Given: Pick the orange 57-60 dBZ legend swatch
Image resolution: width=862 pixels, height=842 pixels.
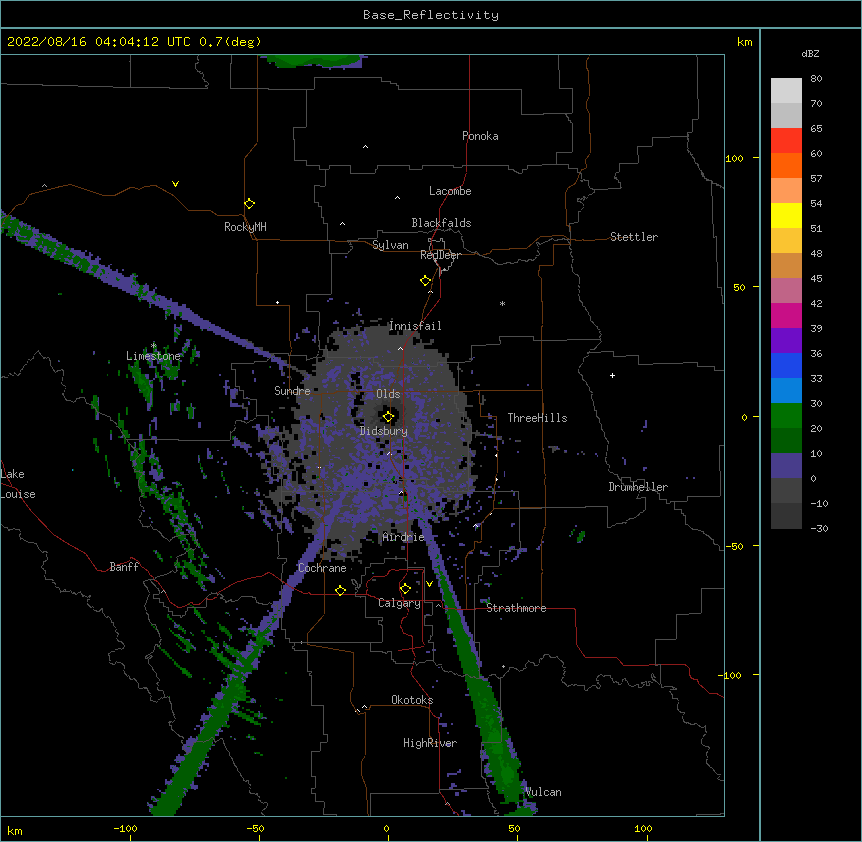Looking at the screenshot, I should [x=786, y=165].
